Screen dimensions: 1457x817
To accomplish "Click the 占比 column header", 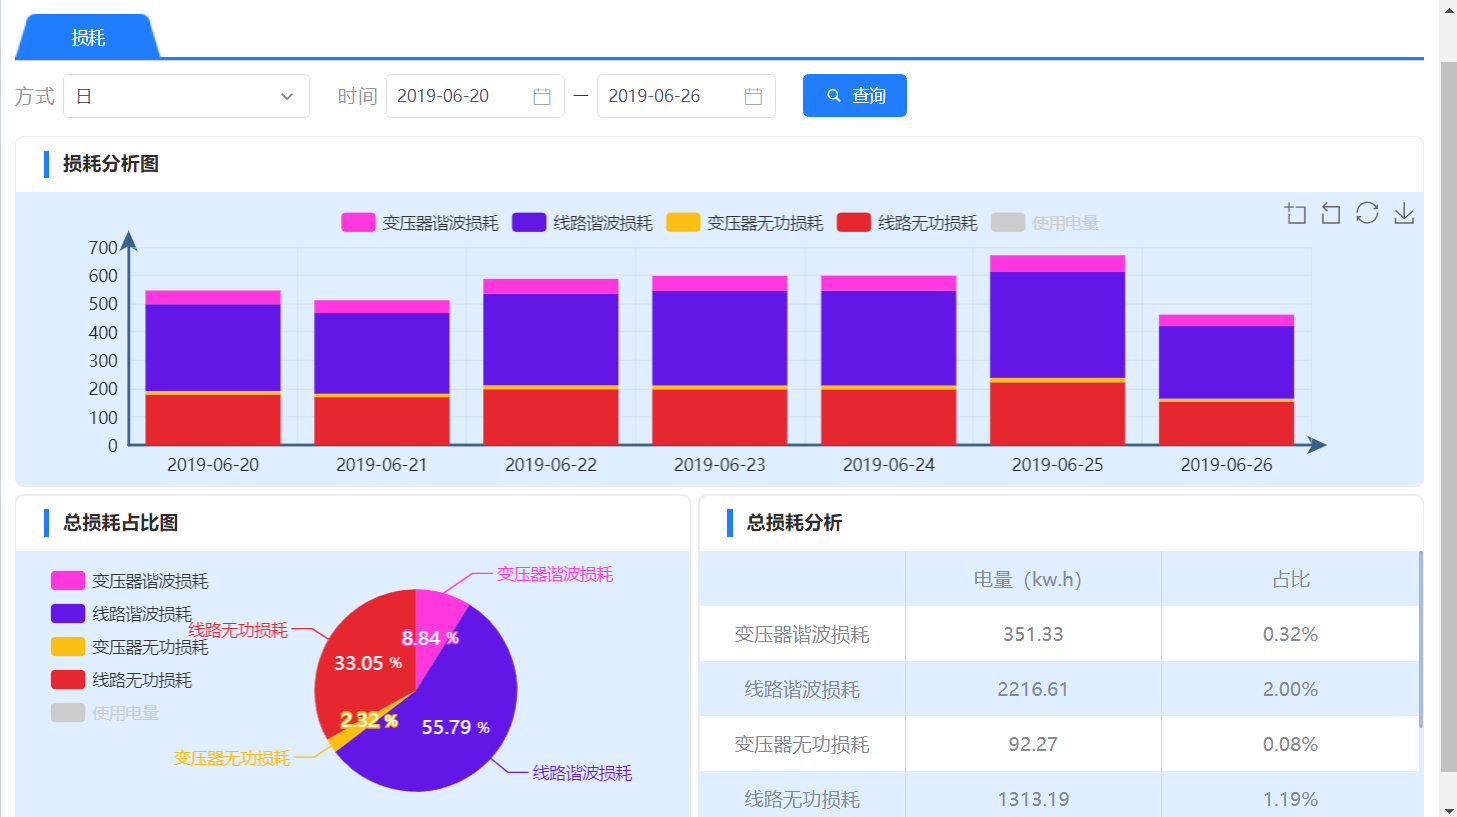I will (1291, 580).
